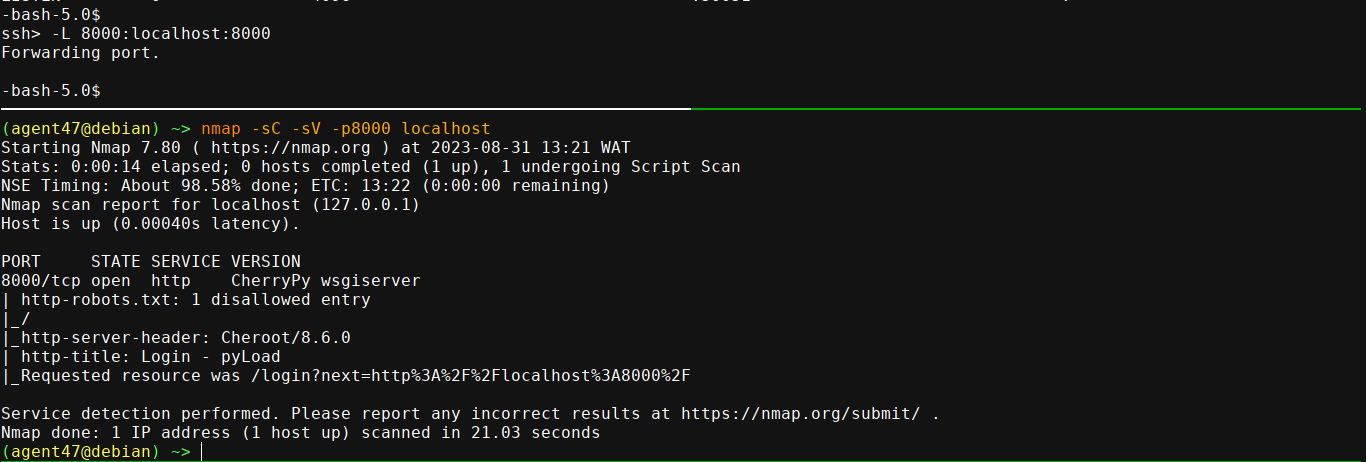The height and width of the screenshot is (462, 1366).
Task: Click the nmap -sC -sV -p8000 command
Action: (345, 128)
